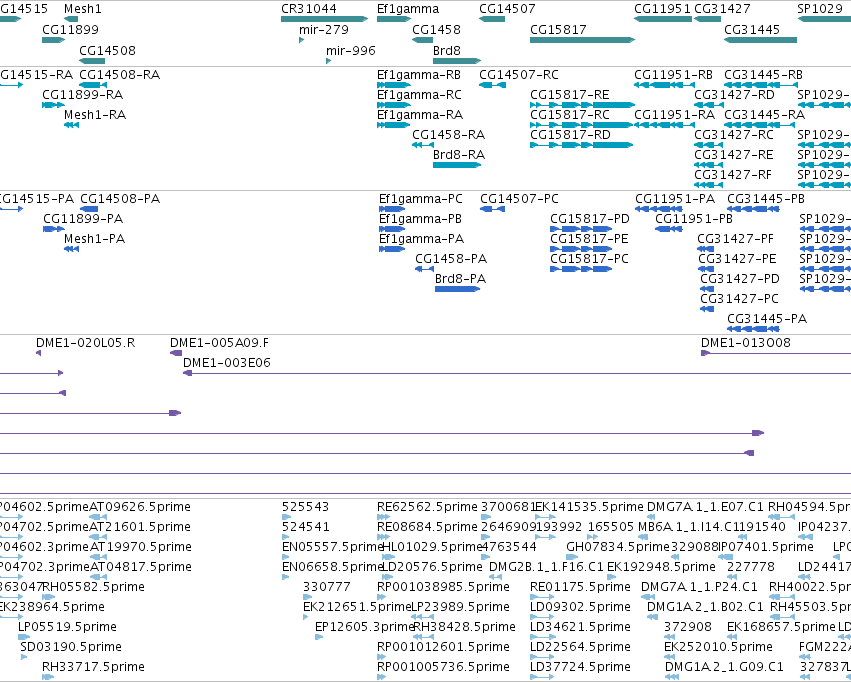Click the CG14508-RA transcript label

coord(119,75)
